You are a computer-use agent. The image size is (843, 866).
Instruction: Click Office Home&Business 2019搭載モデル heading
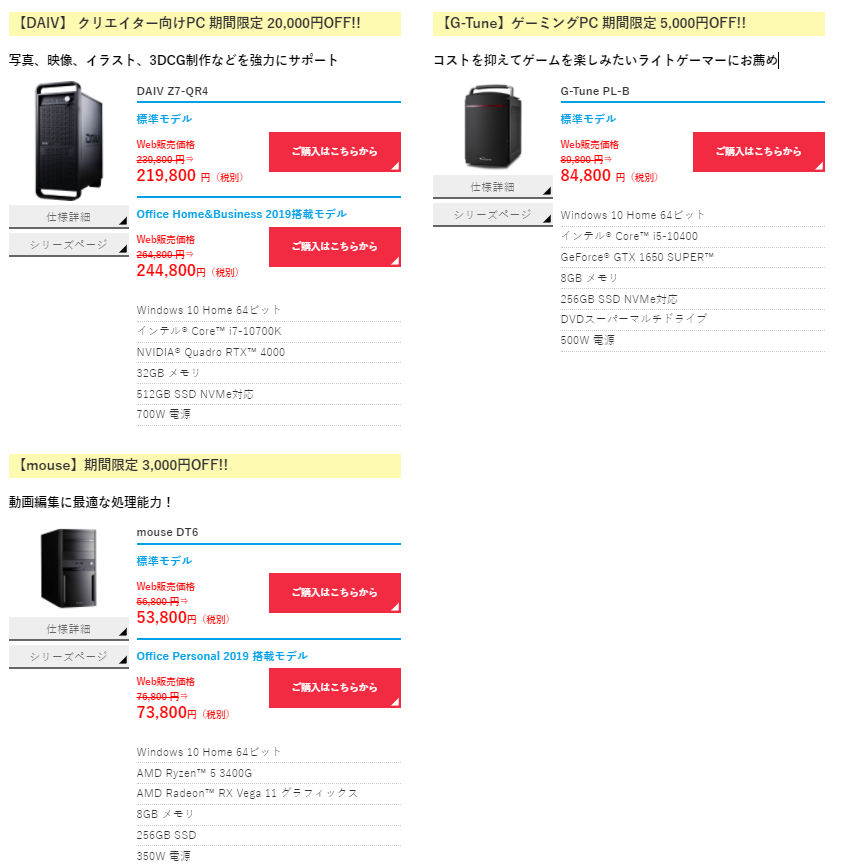241,214
